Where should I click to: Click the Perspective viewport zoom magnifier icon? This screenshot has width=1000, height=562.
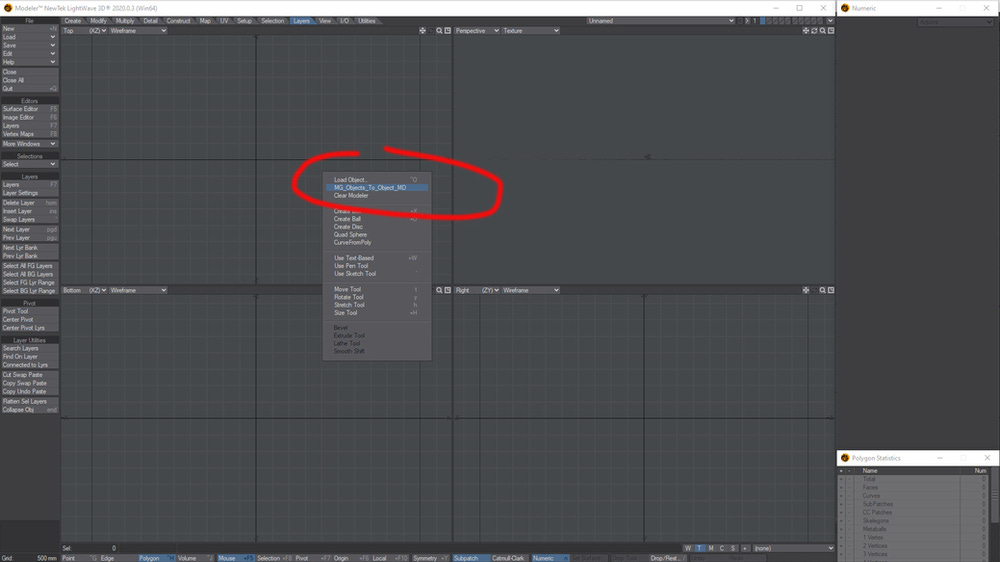pyautogui.click(x=823, y=31)
